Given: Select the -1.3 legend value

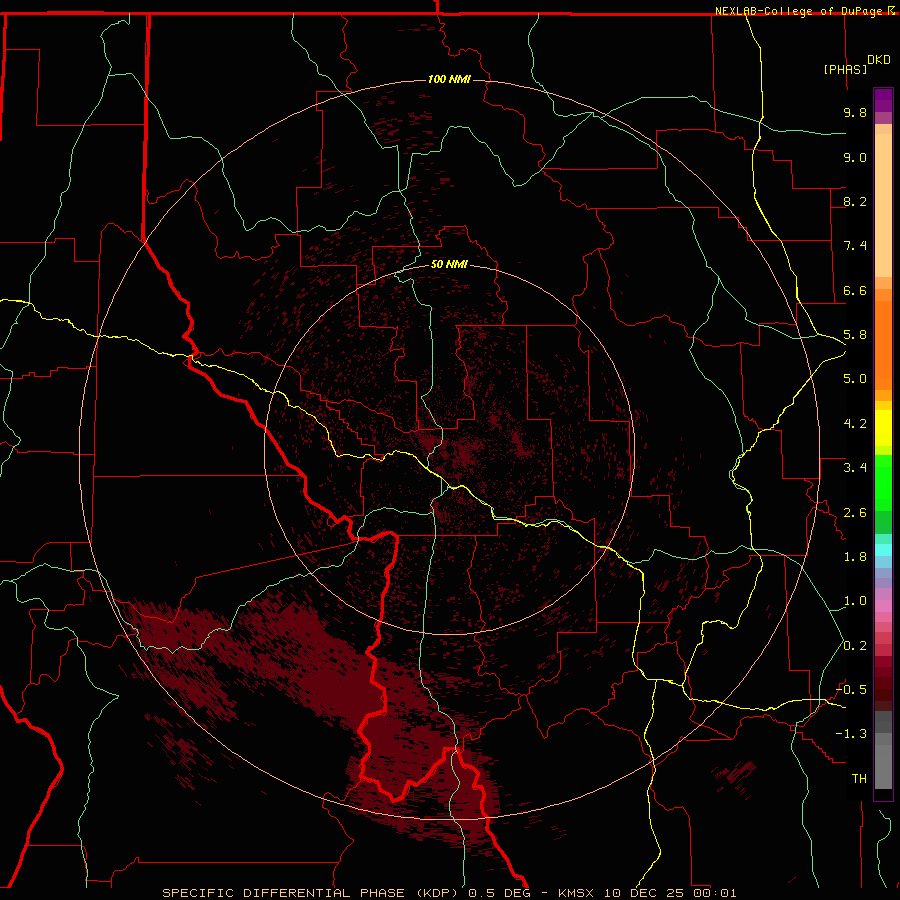Looking at the screenshot, I should [x=851, y=735].
